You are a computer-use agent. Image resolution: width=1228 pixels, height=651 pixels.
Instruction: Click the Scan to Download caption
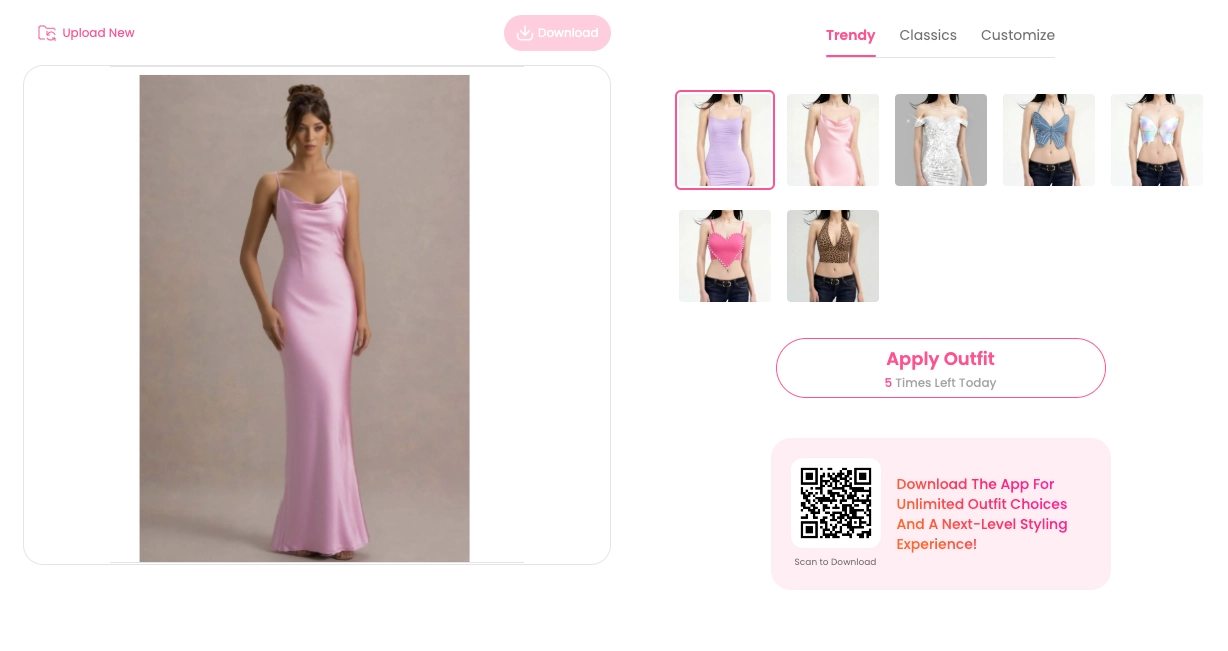[x=835, y=562]
